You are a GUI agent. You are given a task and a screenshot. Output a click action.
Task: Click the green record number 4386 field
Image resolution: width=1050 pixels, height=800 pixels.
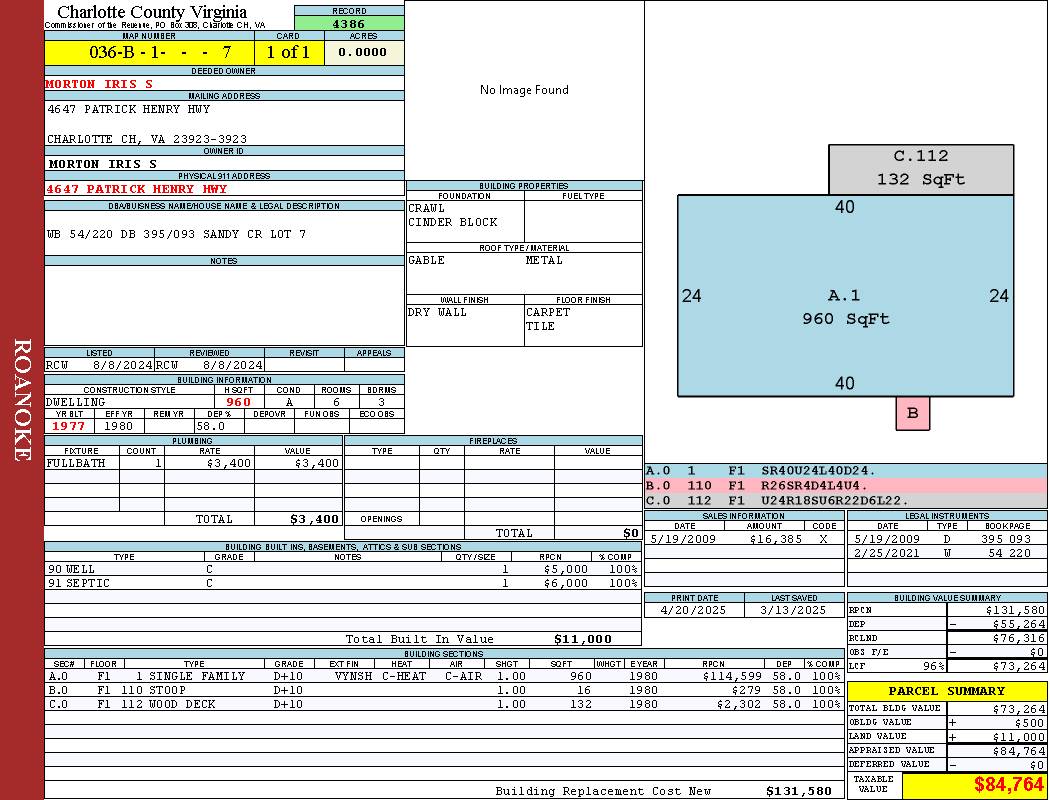[x=349, y=23]
